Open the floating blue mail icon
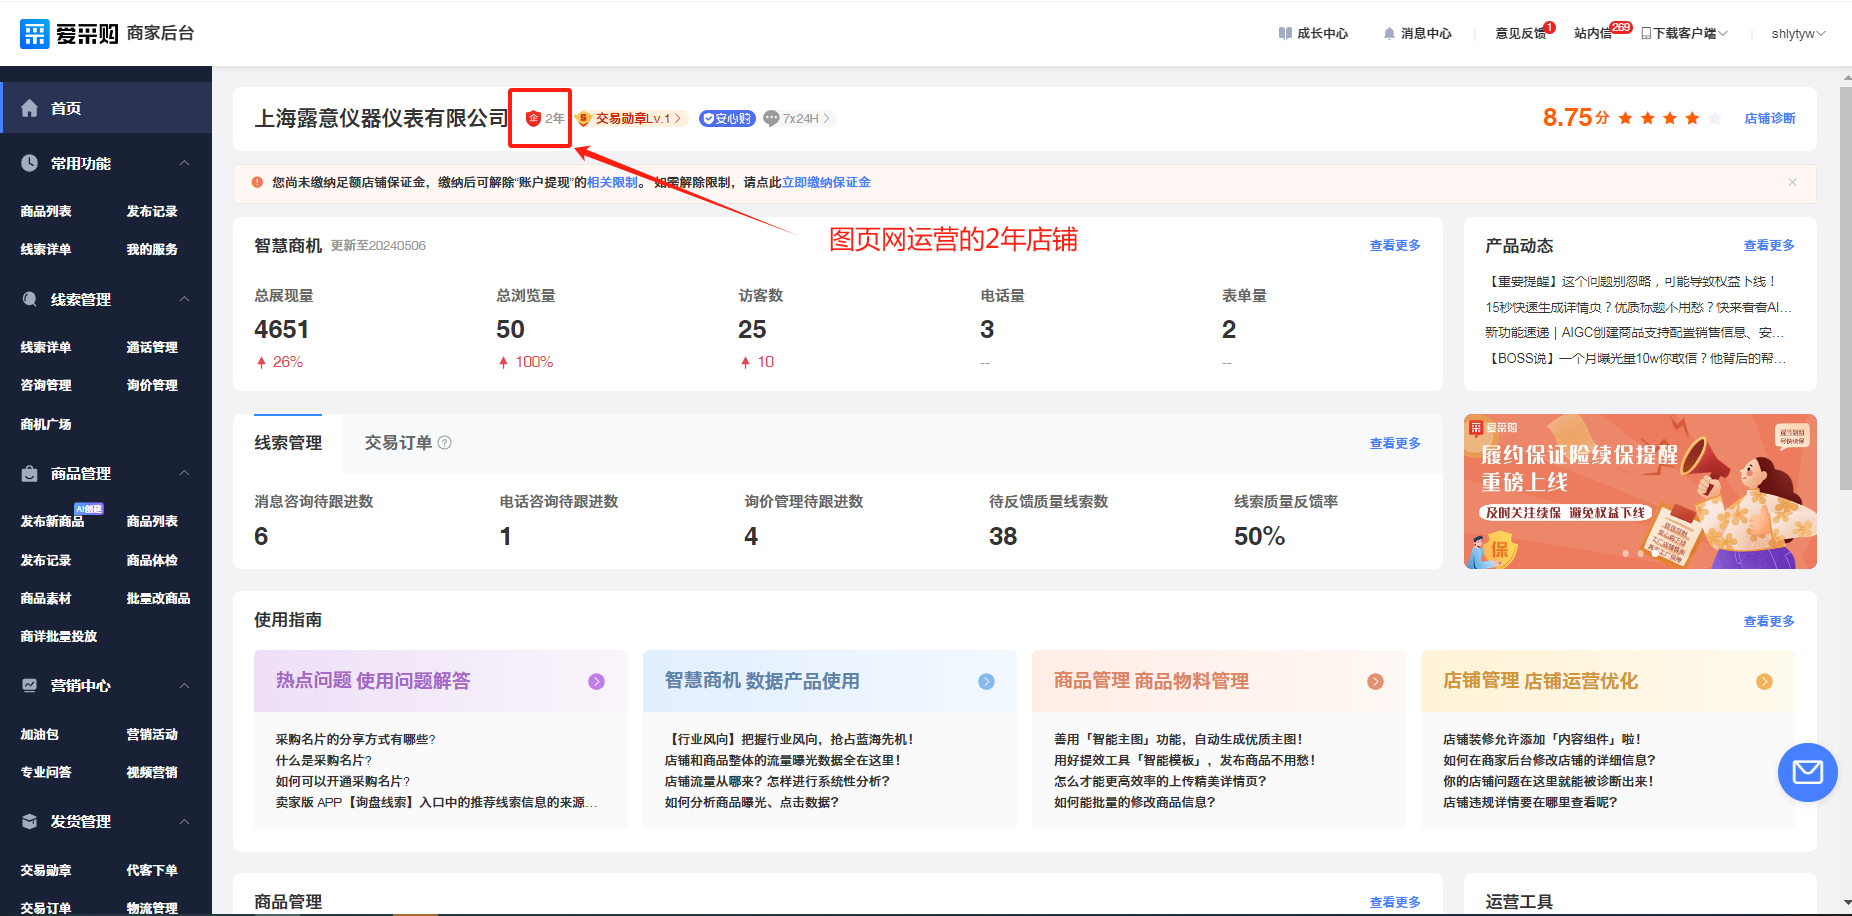Screen dimensions: 1852x916 click(1807, 772)
